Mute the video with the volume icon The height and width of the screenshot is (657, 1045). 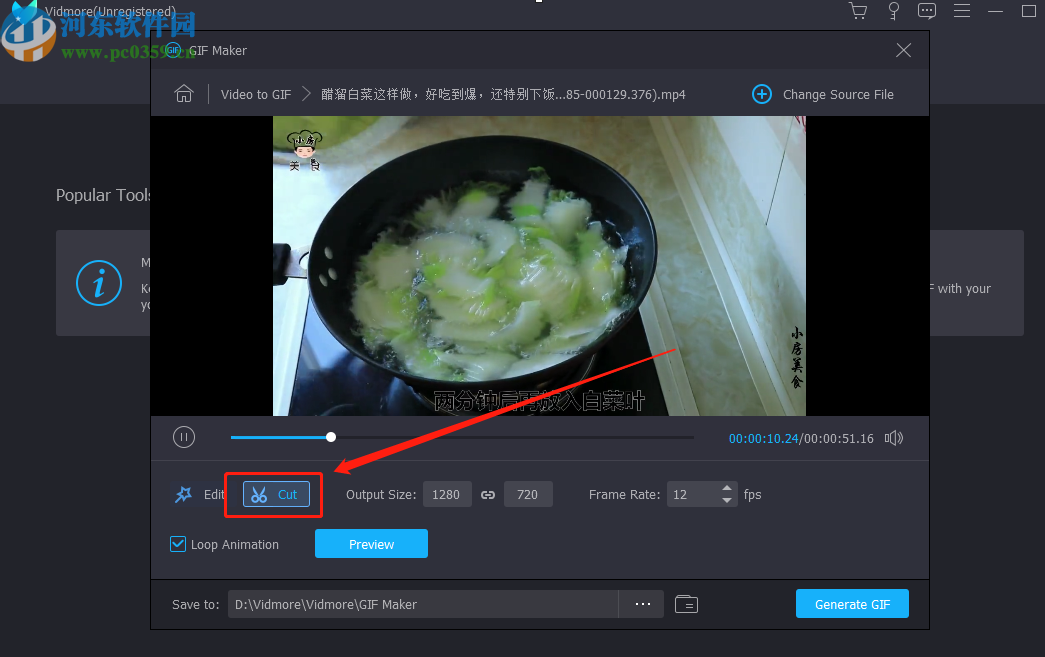pos(894,438)
